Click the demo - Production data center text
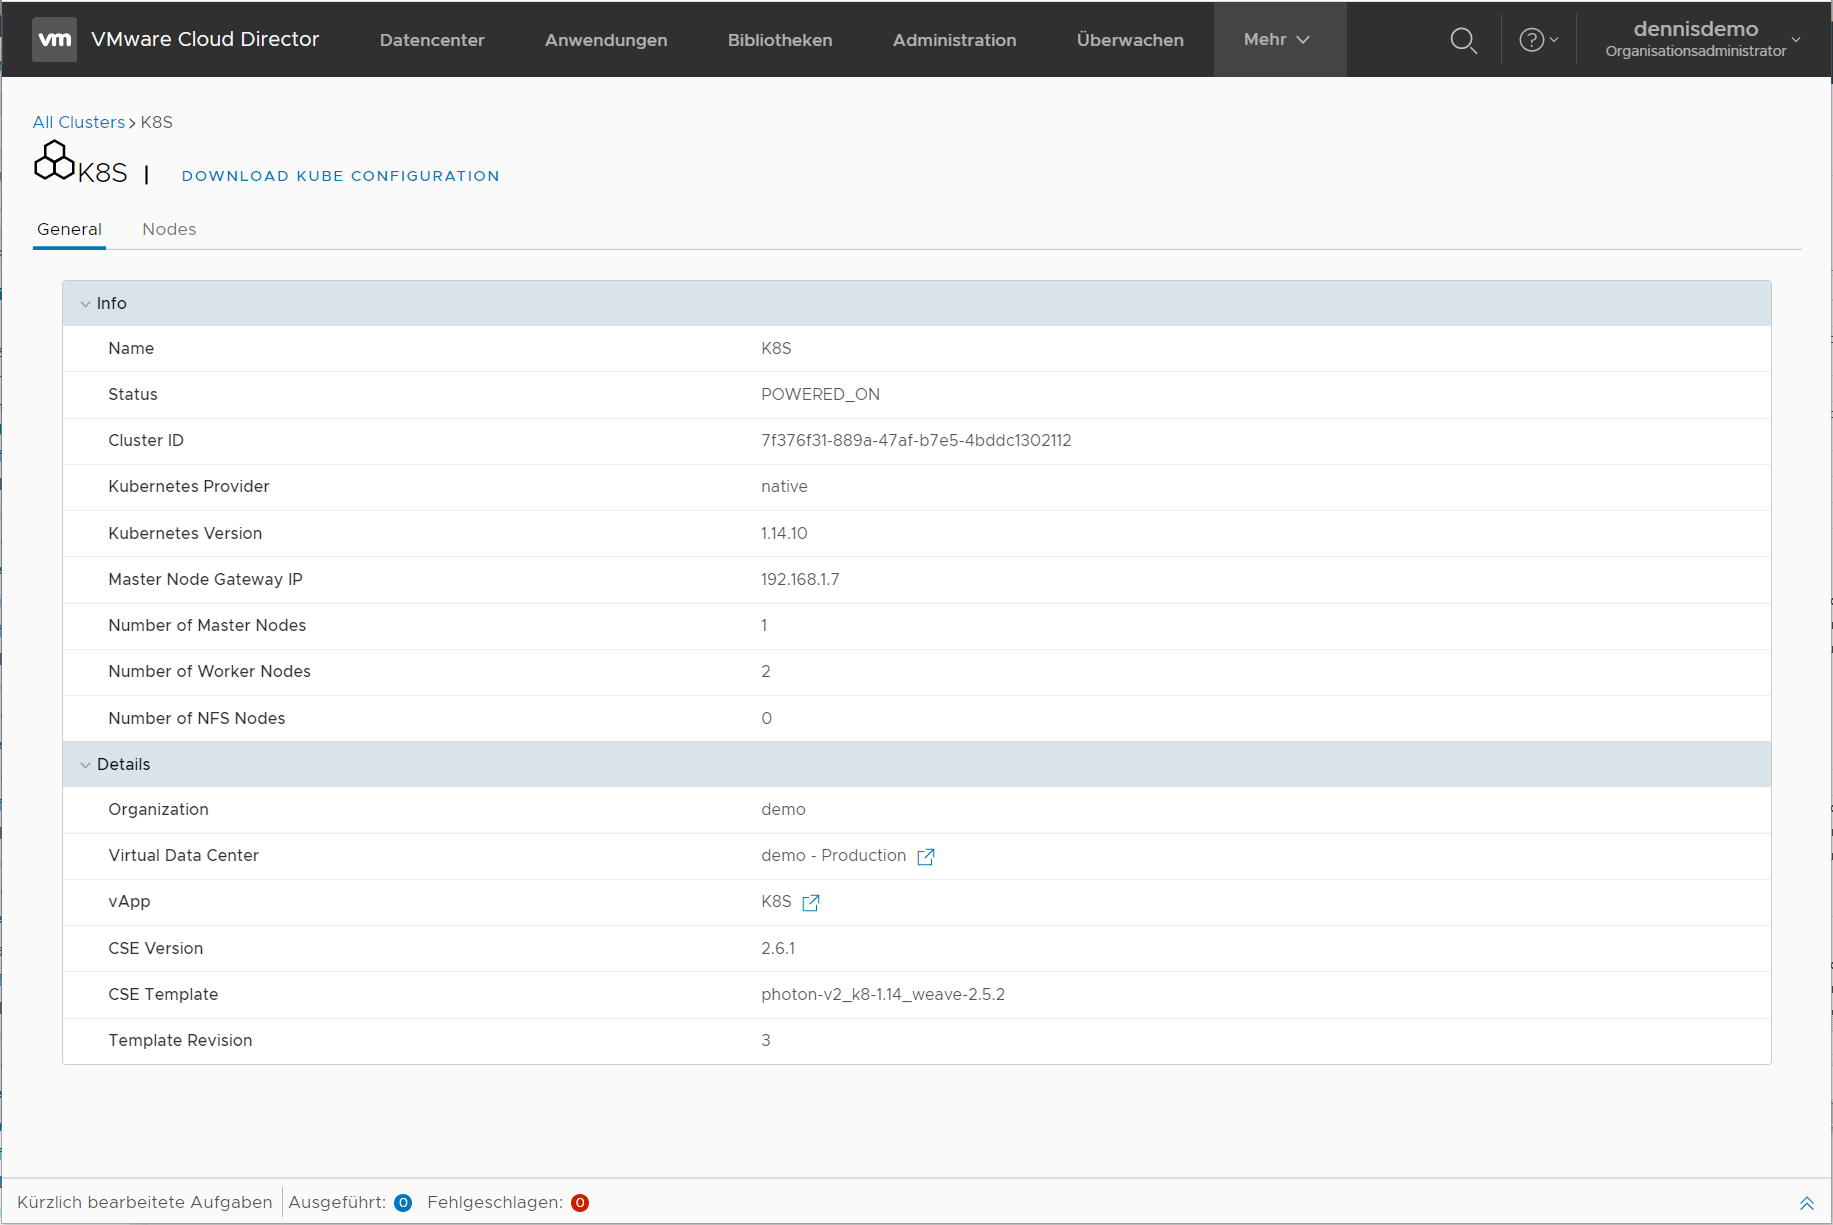Screen dimensions: 1833x1225 [x=834, y=856]
